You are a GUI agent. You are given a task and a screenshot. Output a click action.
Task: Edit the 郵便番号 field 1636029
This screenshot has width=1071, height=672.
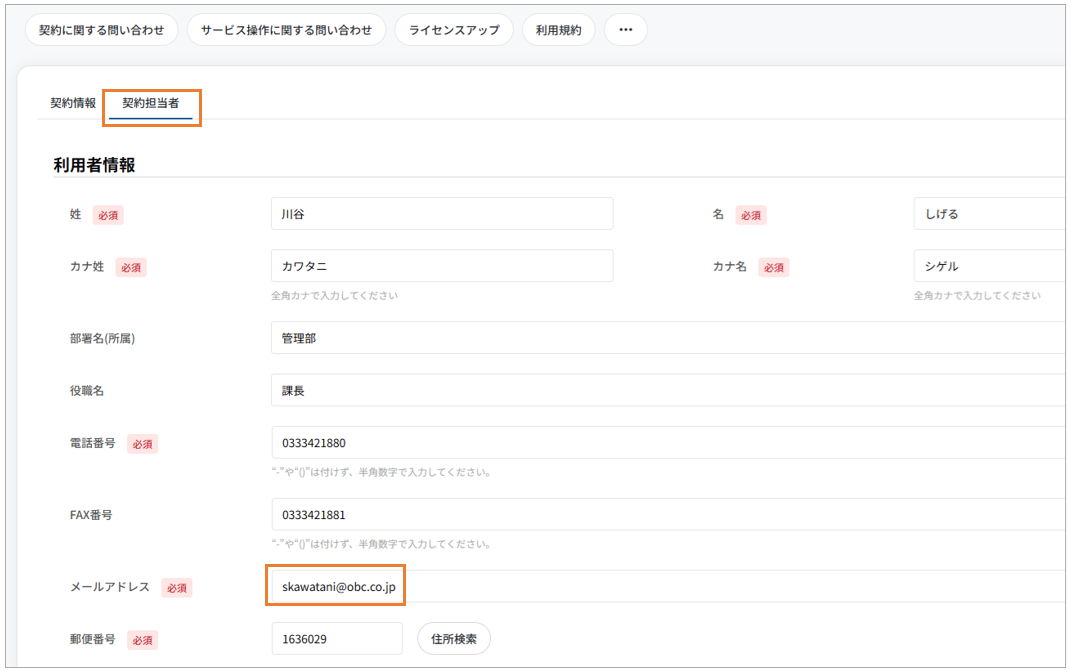click(337, 639)
